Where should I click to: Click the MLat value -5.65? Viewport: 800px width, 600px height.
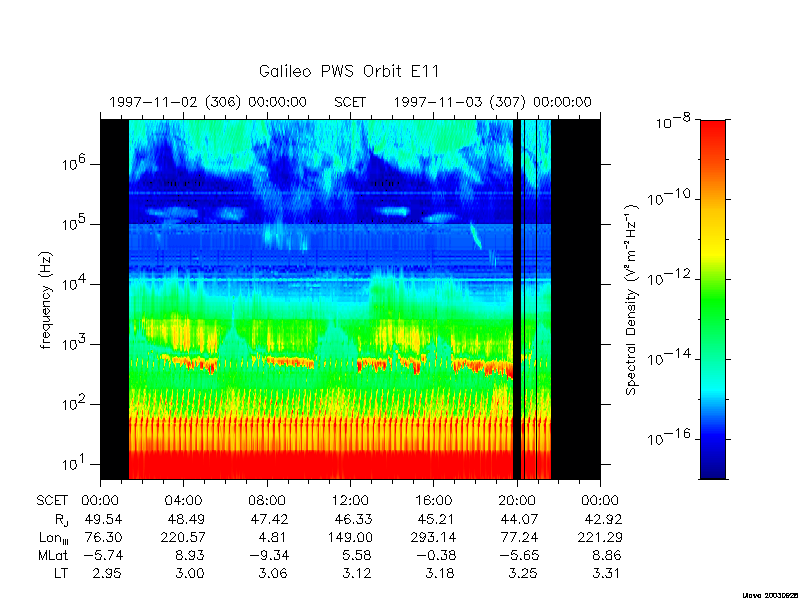pyautogui.click(x=518, y=555)
